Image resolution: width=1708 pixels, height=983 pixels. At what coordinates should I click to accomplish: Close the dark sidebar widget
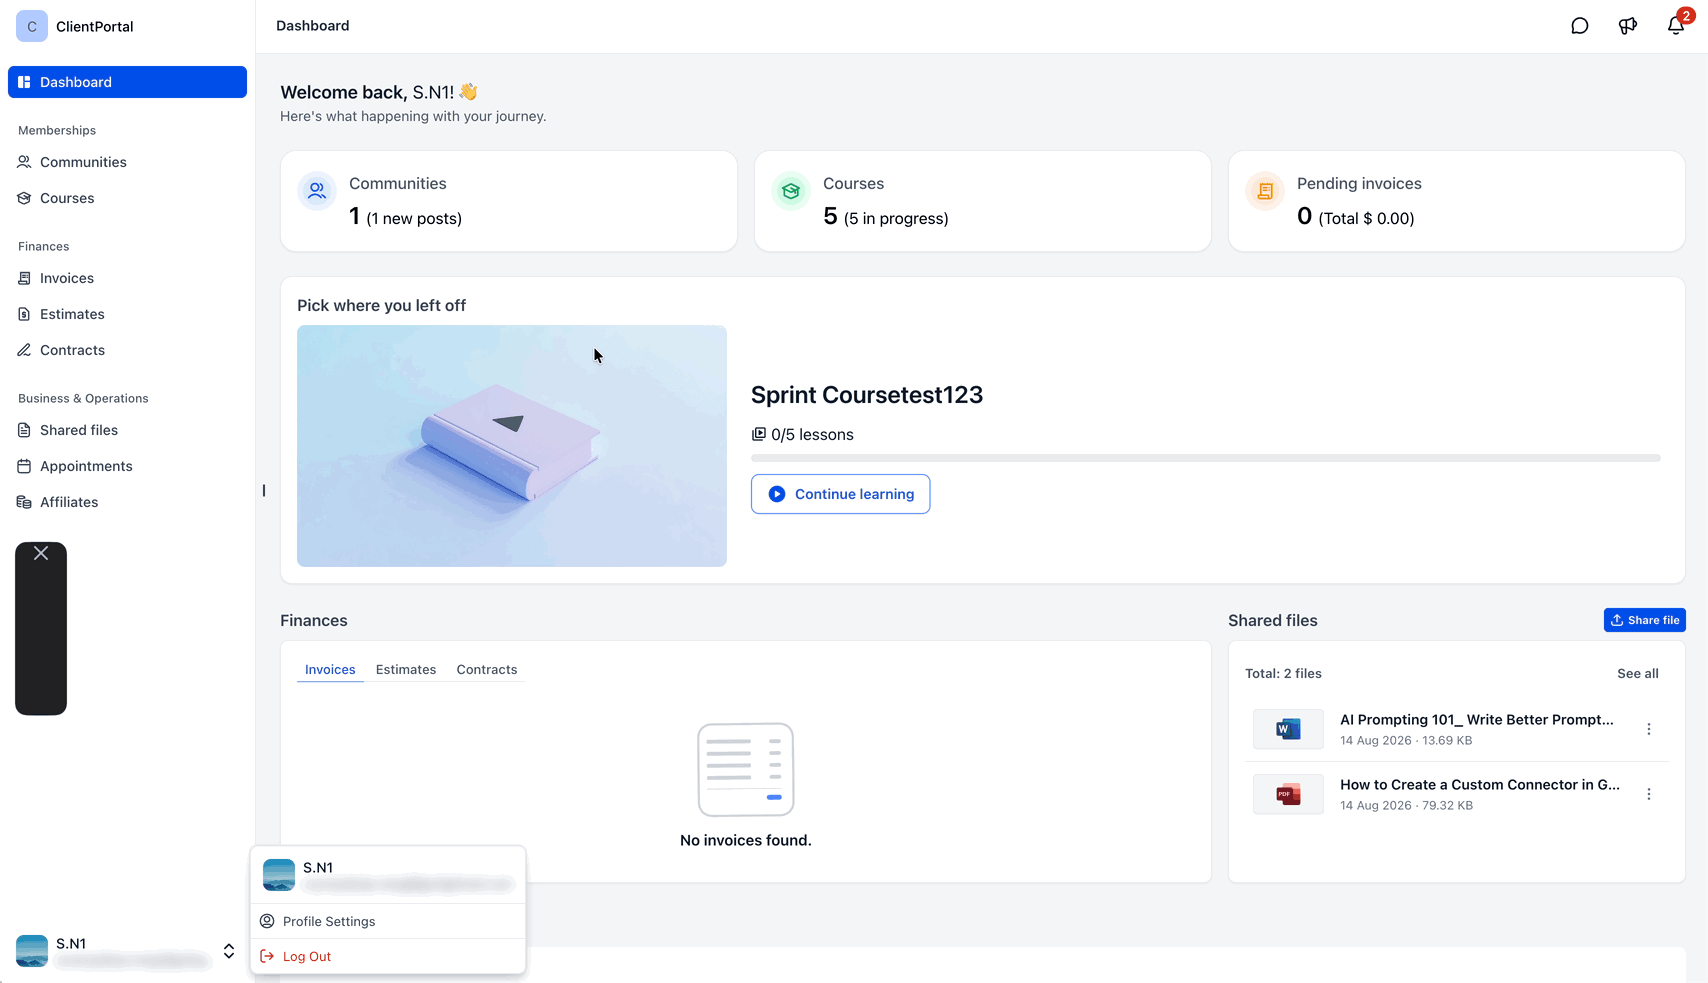click(x=41, y=553)
